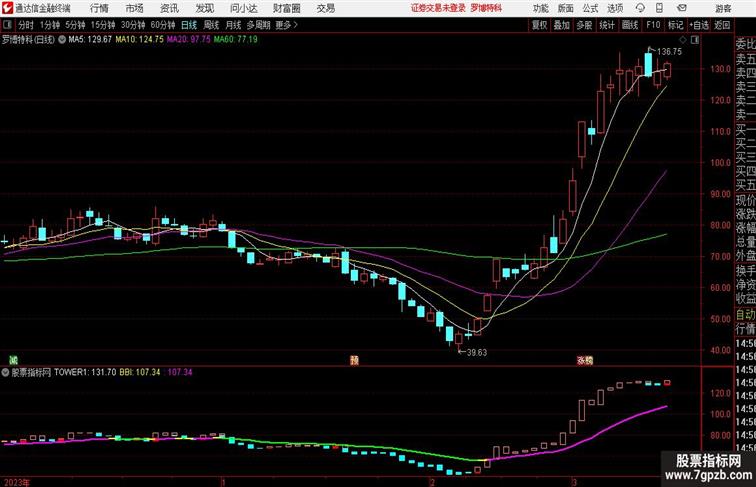Switch to 30分钟 period

pyautogui.click(x=133, y=25)
